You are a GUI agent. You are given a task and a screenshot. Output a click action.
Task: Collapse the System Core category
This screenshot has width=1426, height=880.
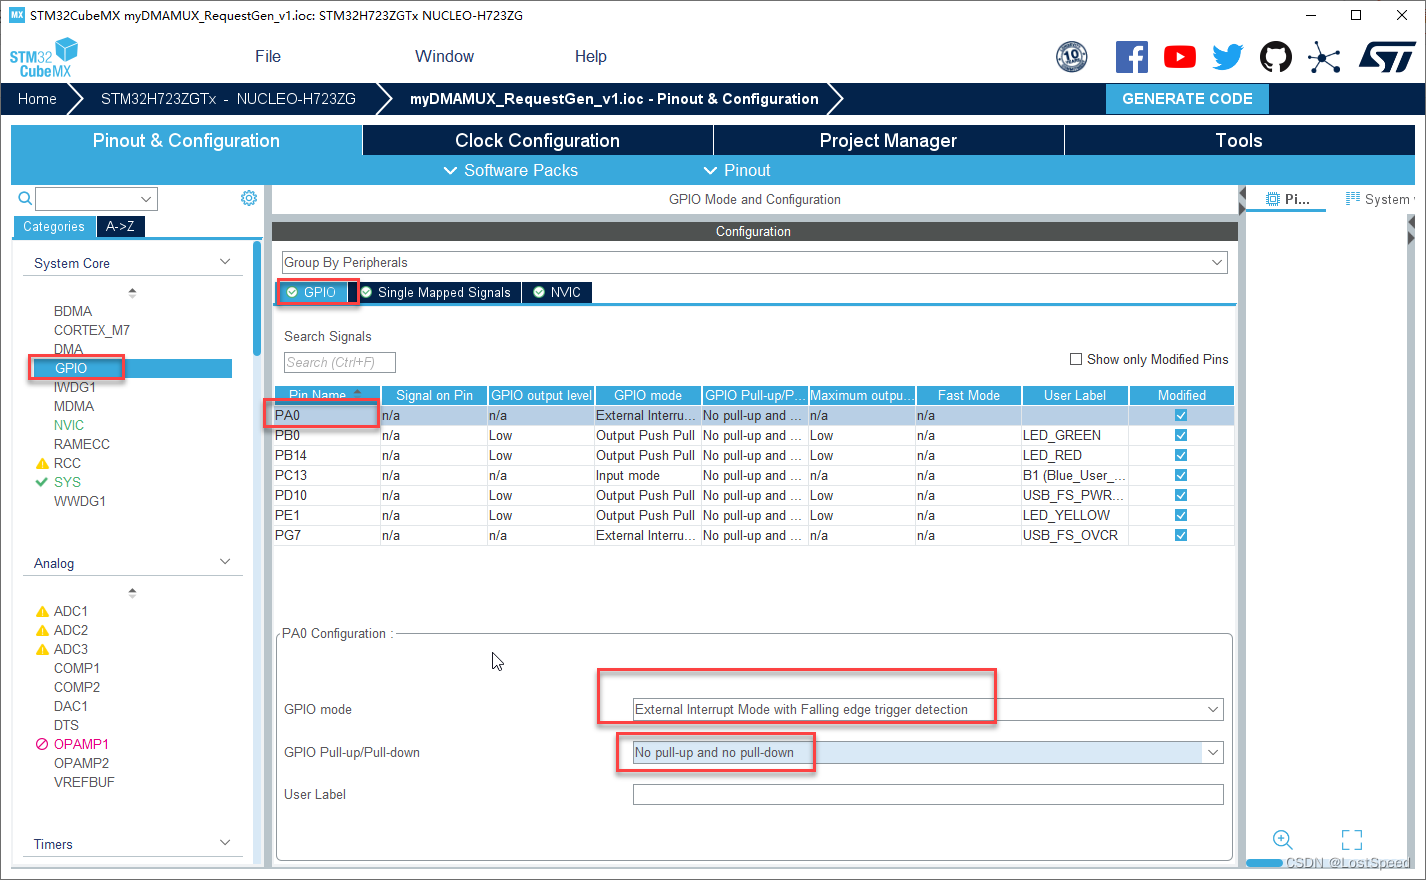pos(225,262)
